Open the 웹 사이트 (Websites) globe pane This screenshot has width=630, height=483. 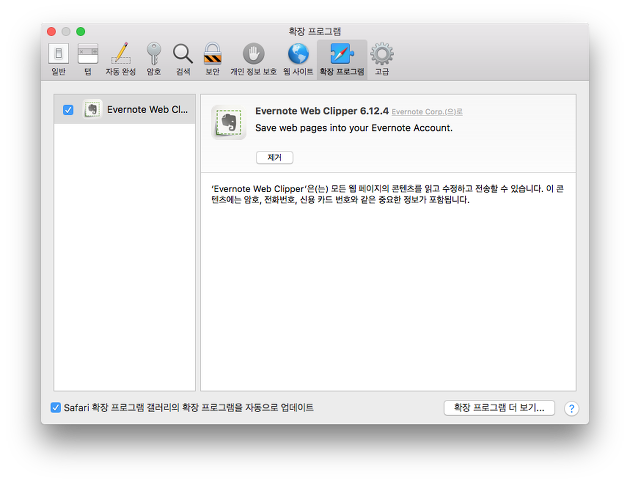click(x=298, y=59)
